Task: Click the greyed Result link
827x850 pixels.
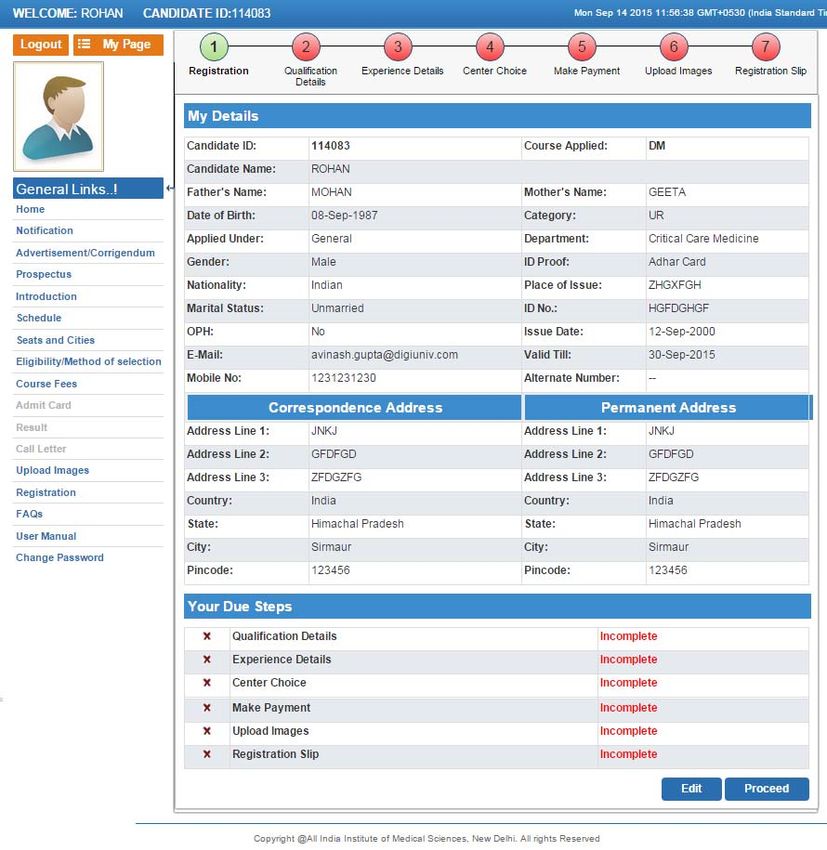Action: [31, 427]
